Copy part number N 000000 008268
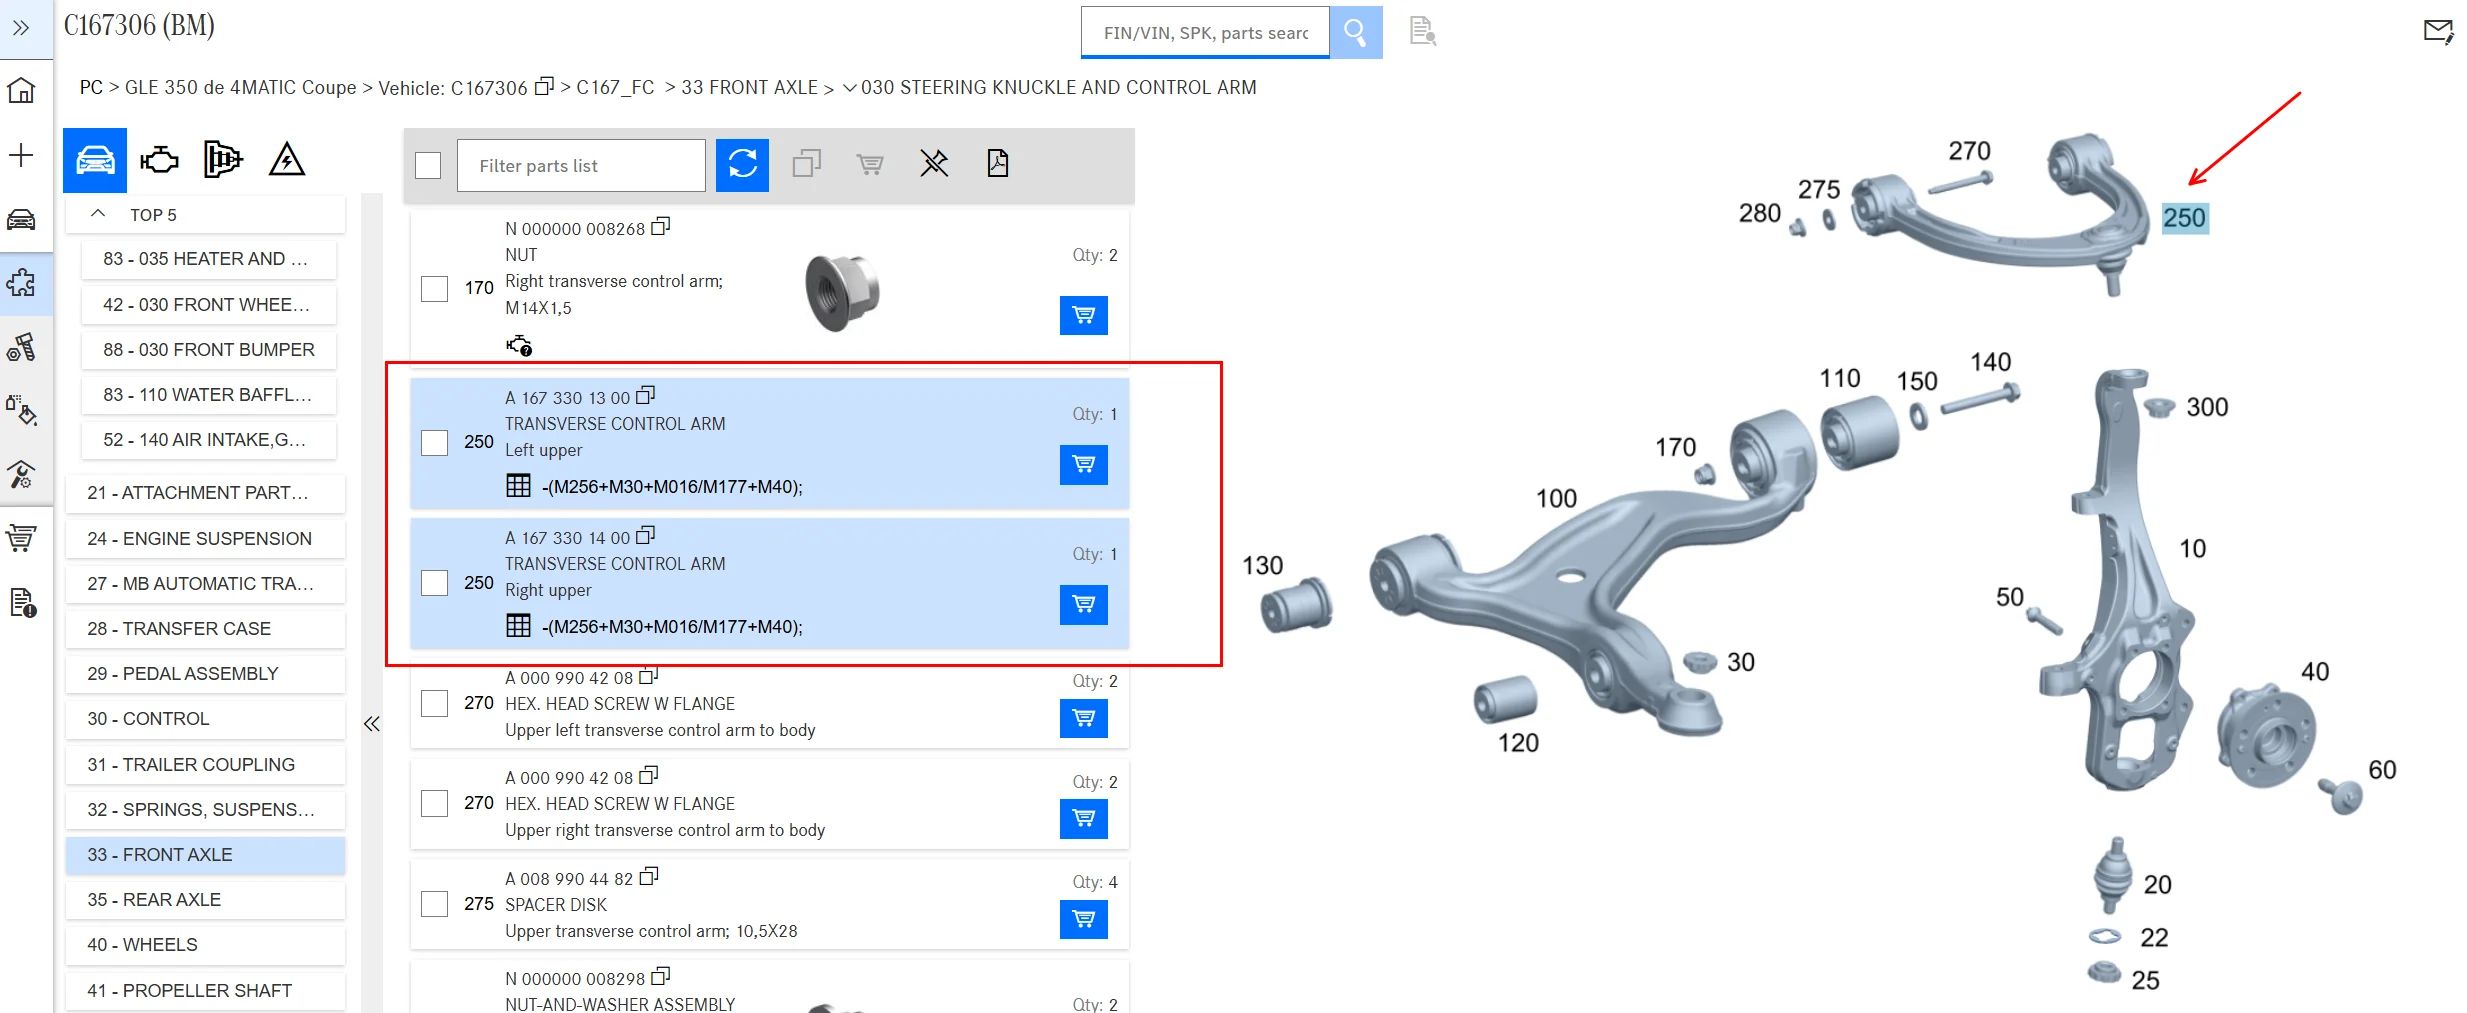 click(x=660, y=227)
